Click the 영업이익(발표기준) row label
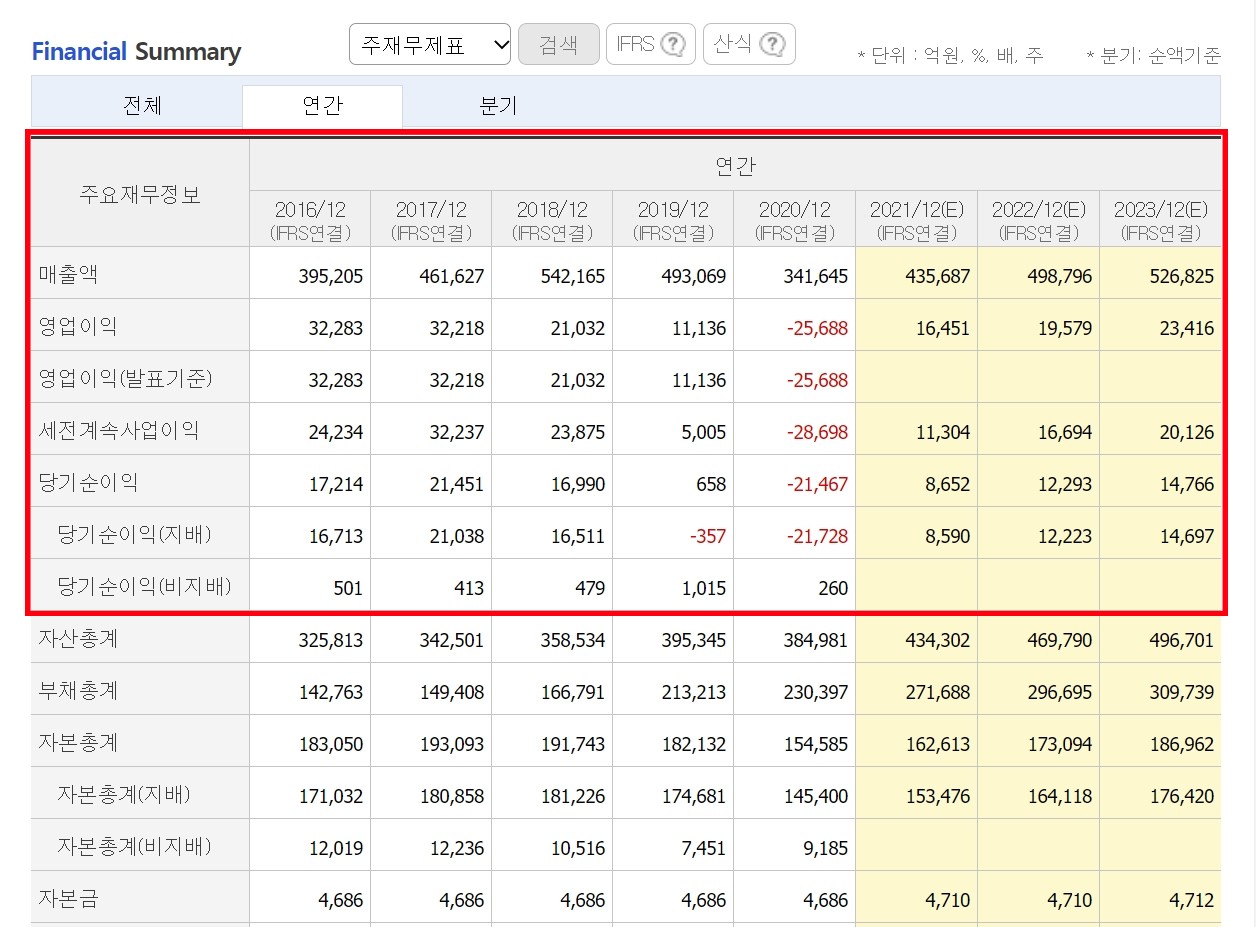The height and width of the screenshot is (927, 1256). [x=125, y=379]
